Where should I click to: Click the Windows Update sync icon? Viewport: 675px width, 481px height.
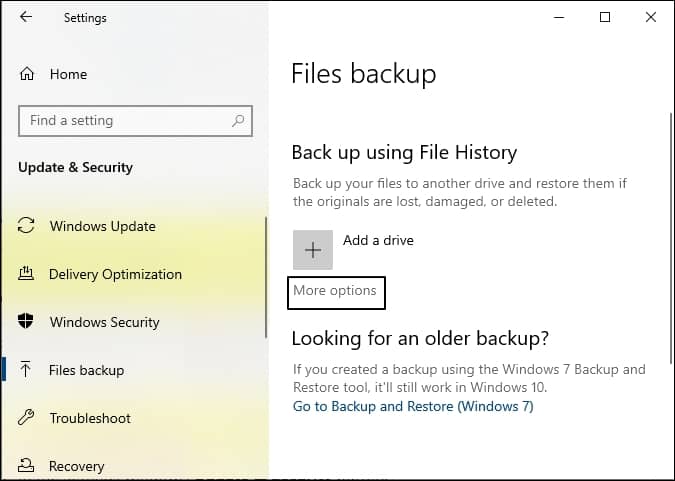tap(26, 225)
